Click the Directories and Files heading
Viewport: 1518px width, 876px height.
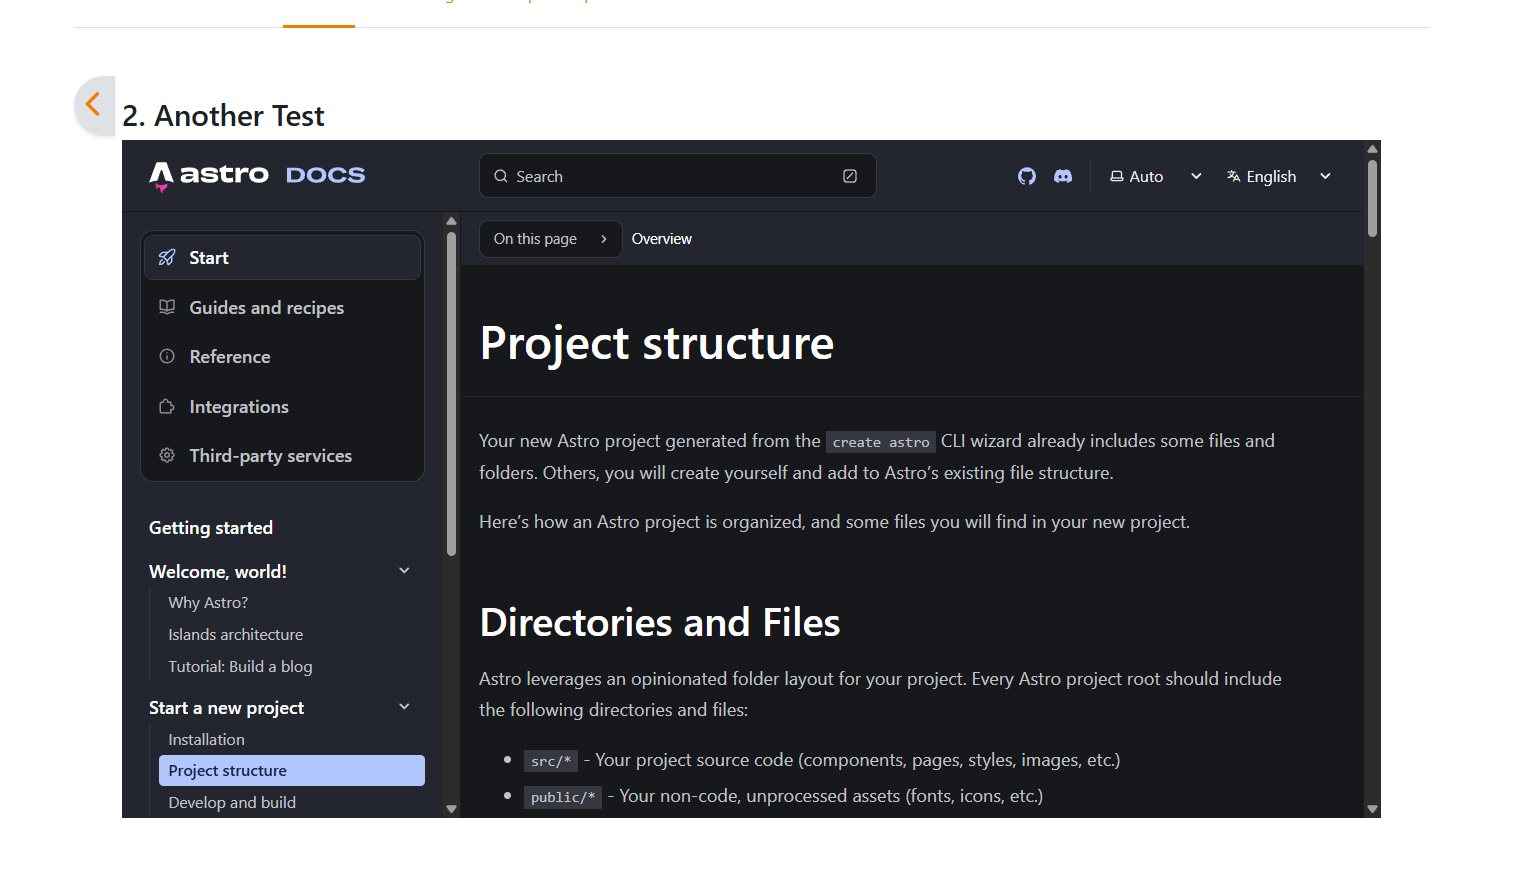click(x=660, y=622)
